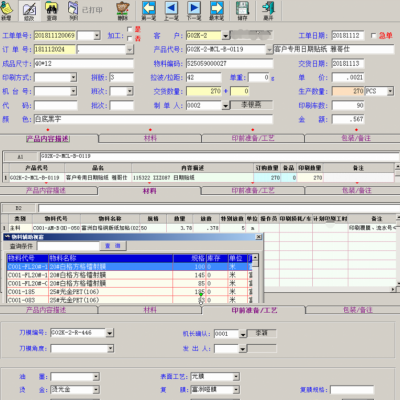Viewport: 400px width, 400px height.
Task: Open the top-row 材料 tab
Action: 150,138
